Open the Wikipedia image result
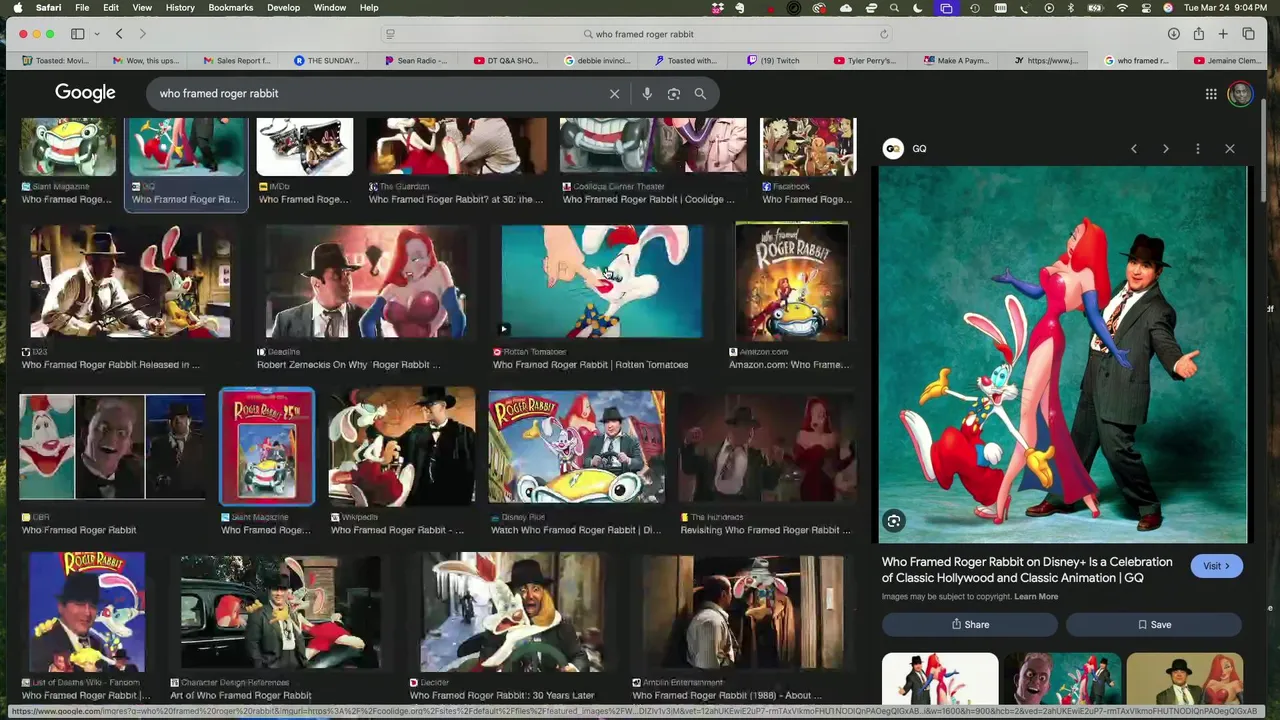The width and height of the screenshot is (1280, 720). click(x=402, y=446)
